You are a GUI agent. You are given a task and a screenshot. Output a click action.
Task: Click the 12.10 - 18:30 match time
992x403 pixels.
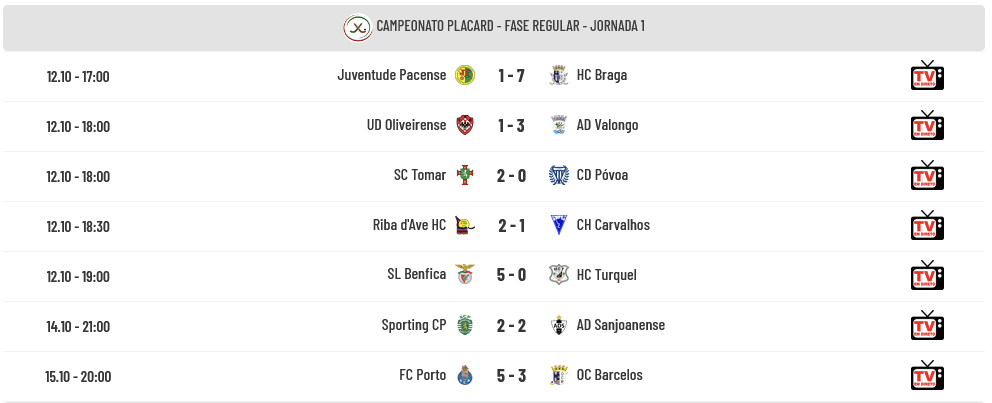(x=78, y=226)
